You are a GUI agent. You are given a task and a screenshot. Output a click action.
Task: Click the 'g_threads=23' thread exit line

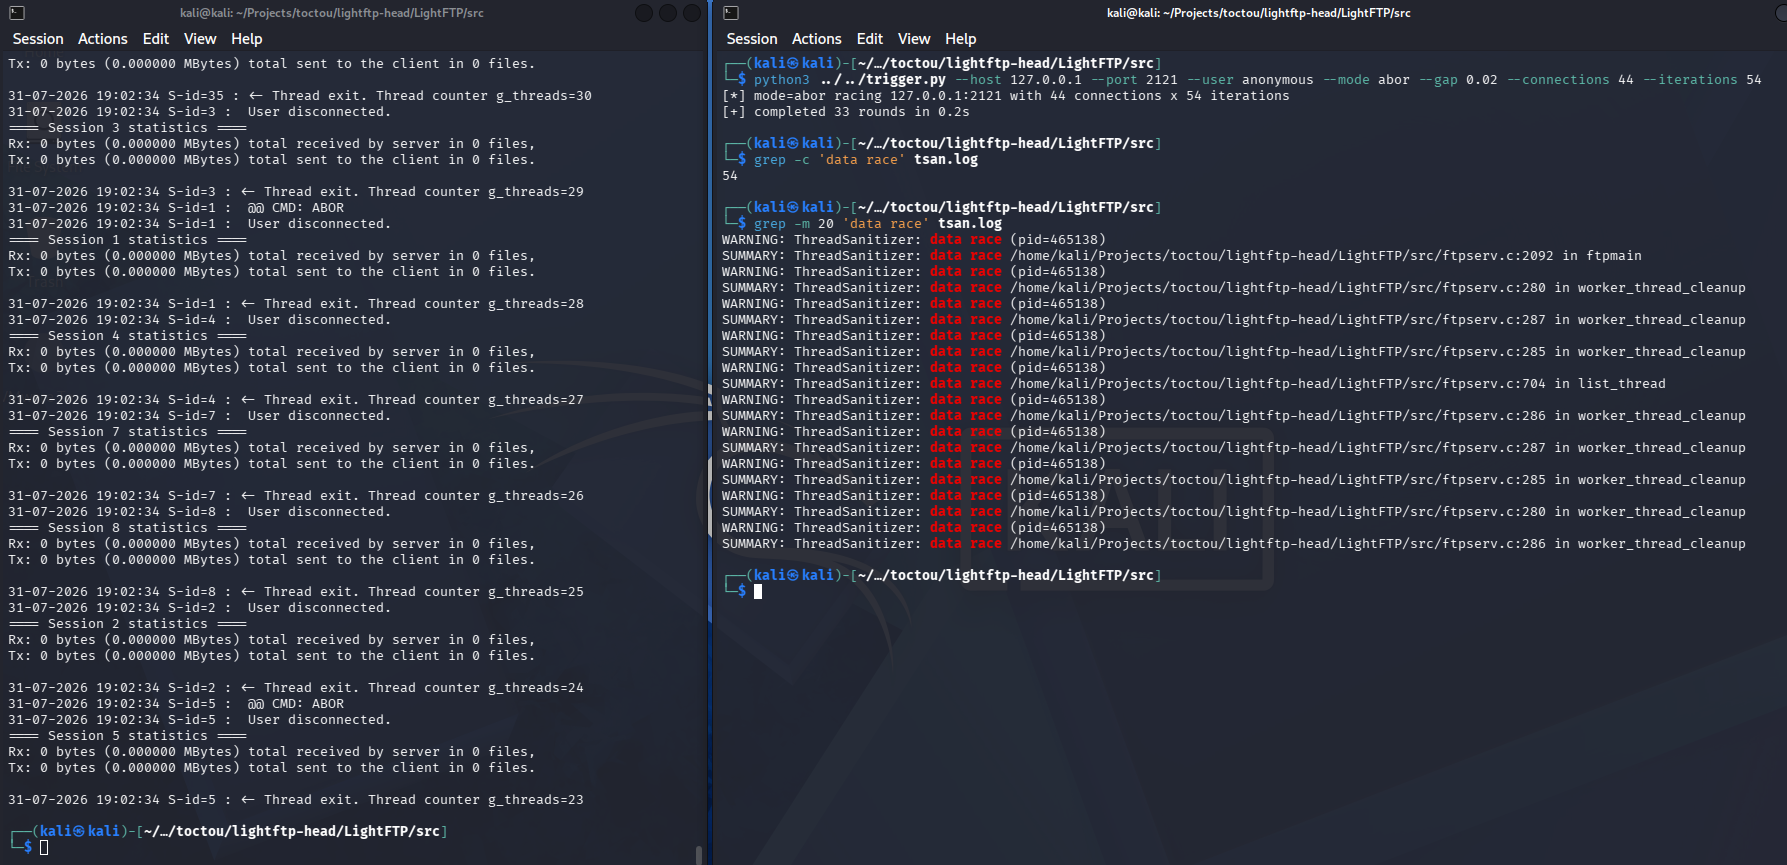[x=296, y=800]
